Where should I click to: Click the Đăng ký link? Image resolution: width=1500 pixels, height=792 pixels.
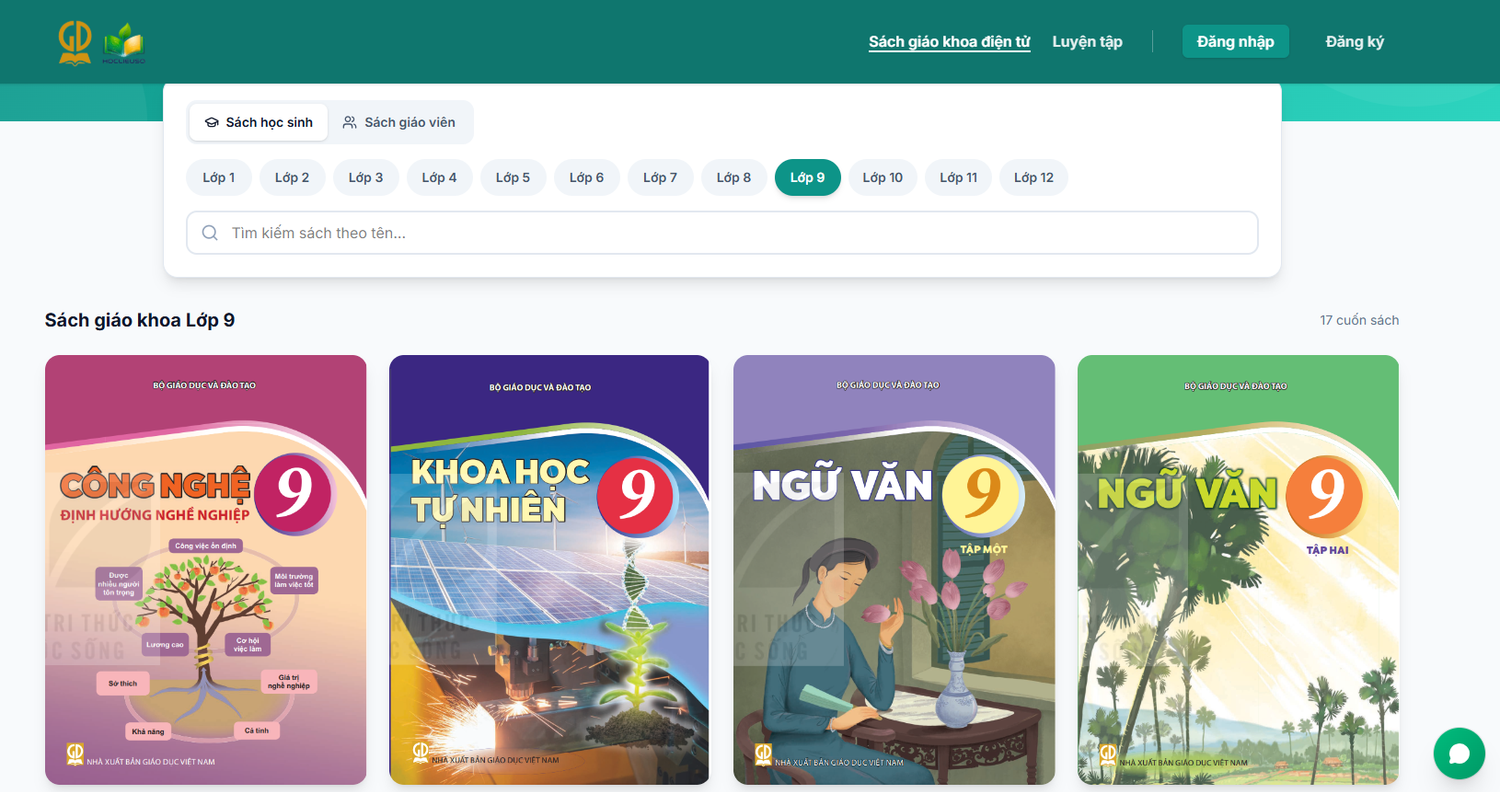coord(1355,41)
